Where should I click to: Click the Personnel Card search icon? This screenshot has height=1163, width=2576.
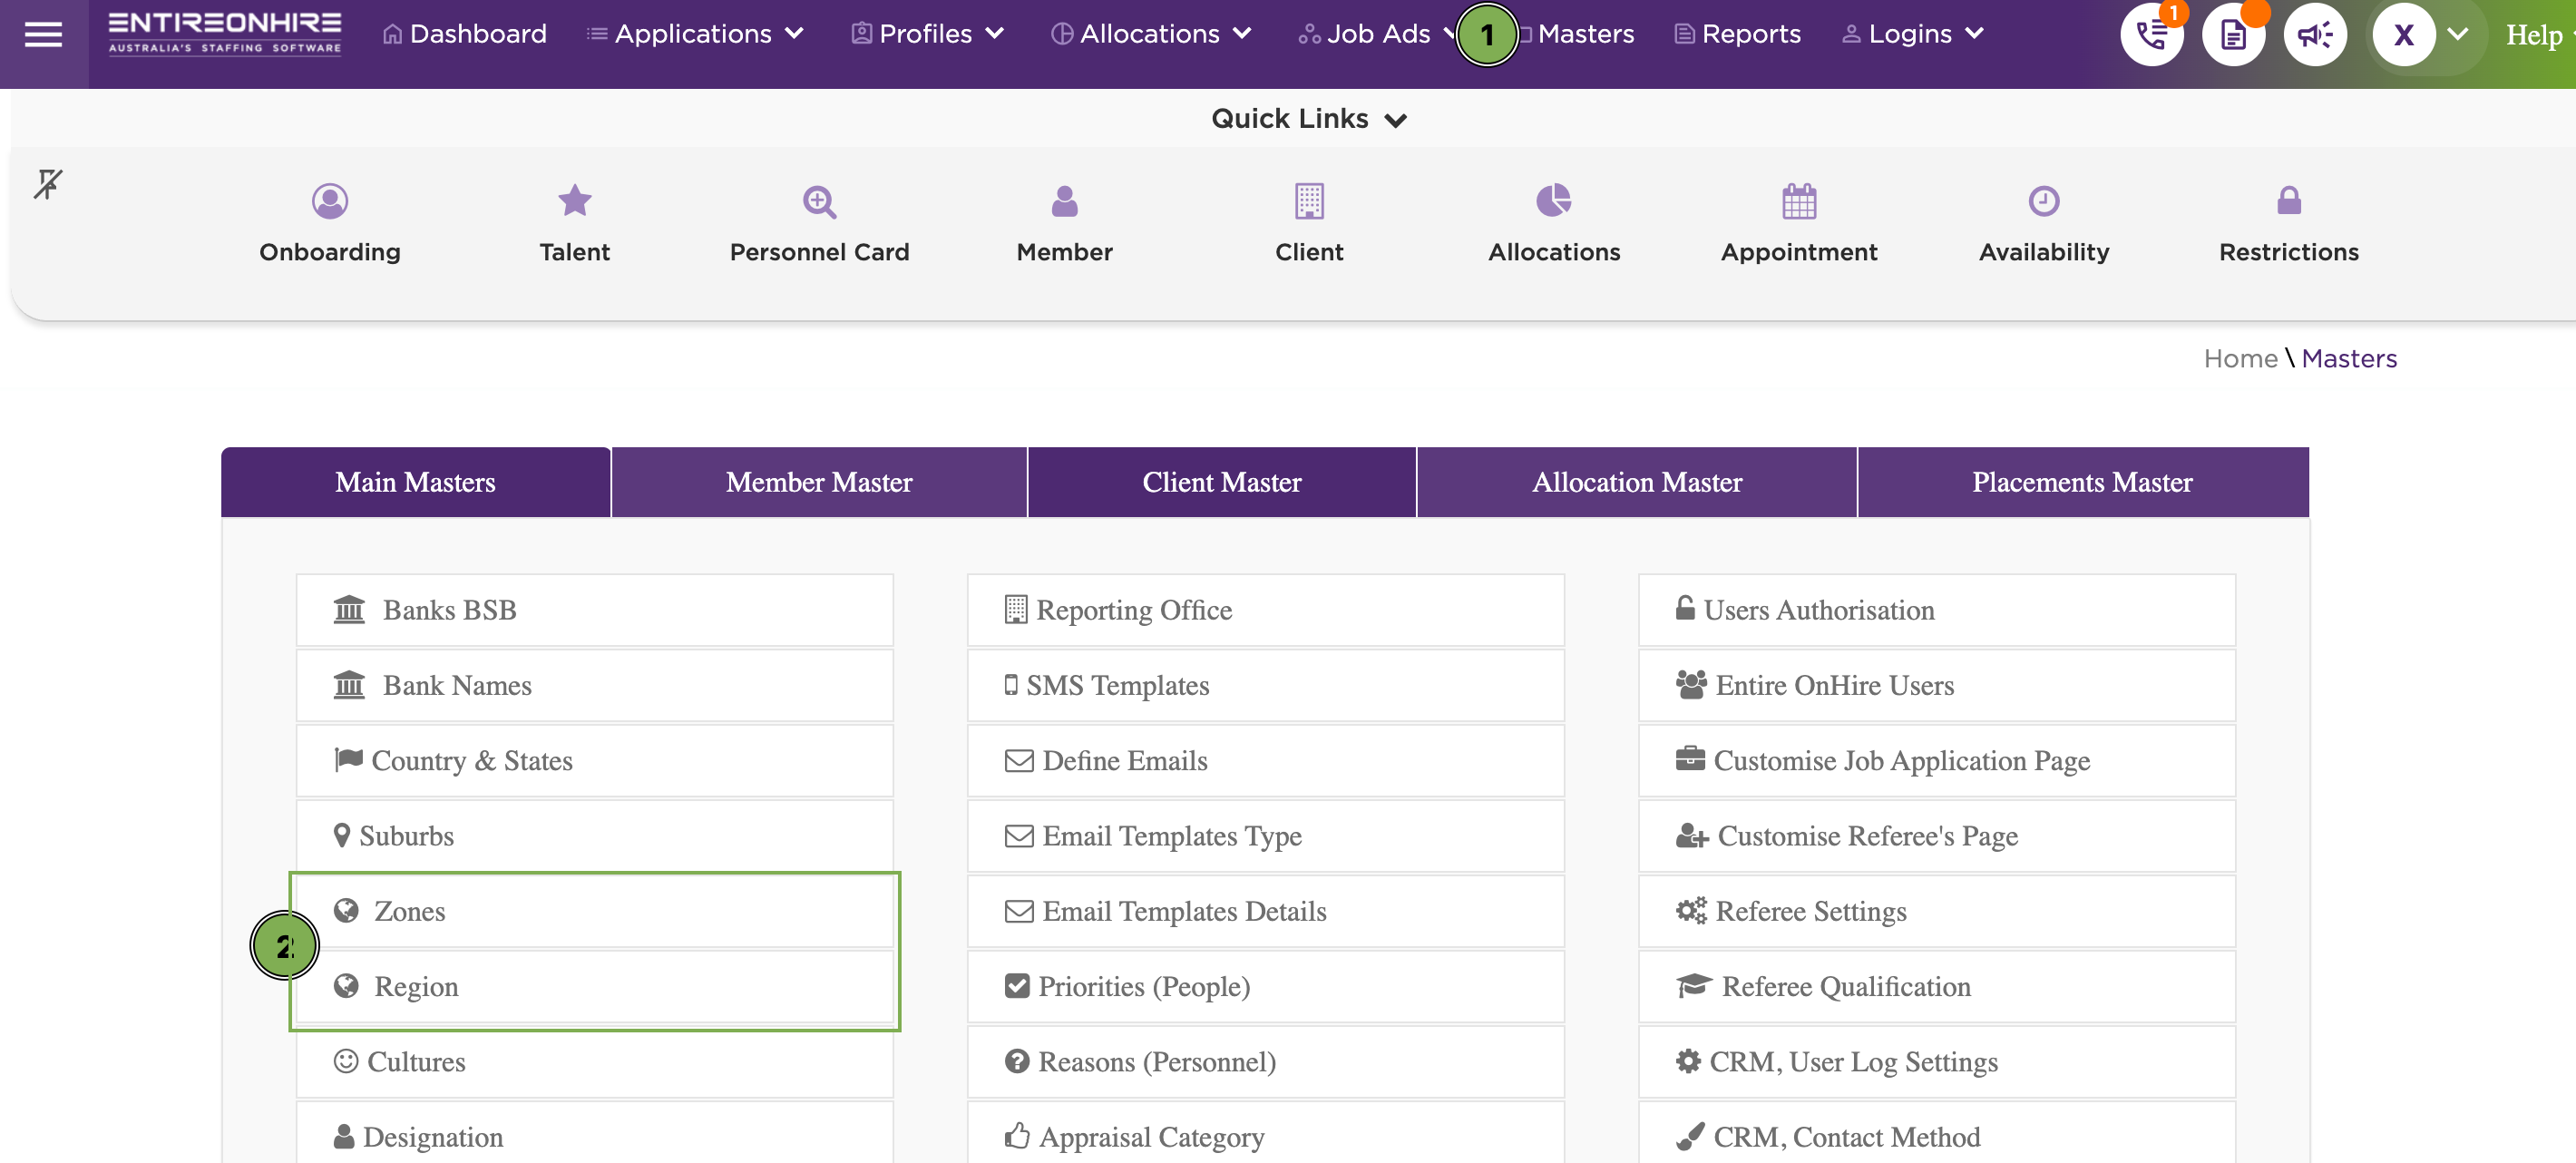coord(819,201)
